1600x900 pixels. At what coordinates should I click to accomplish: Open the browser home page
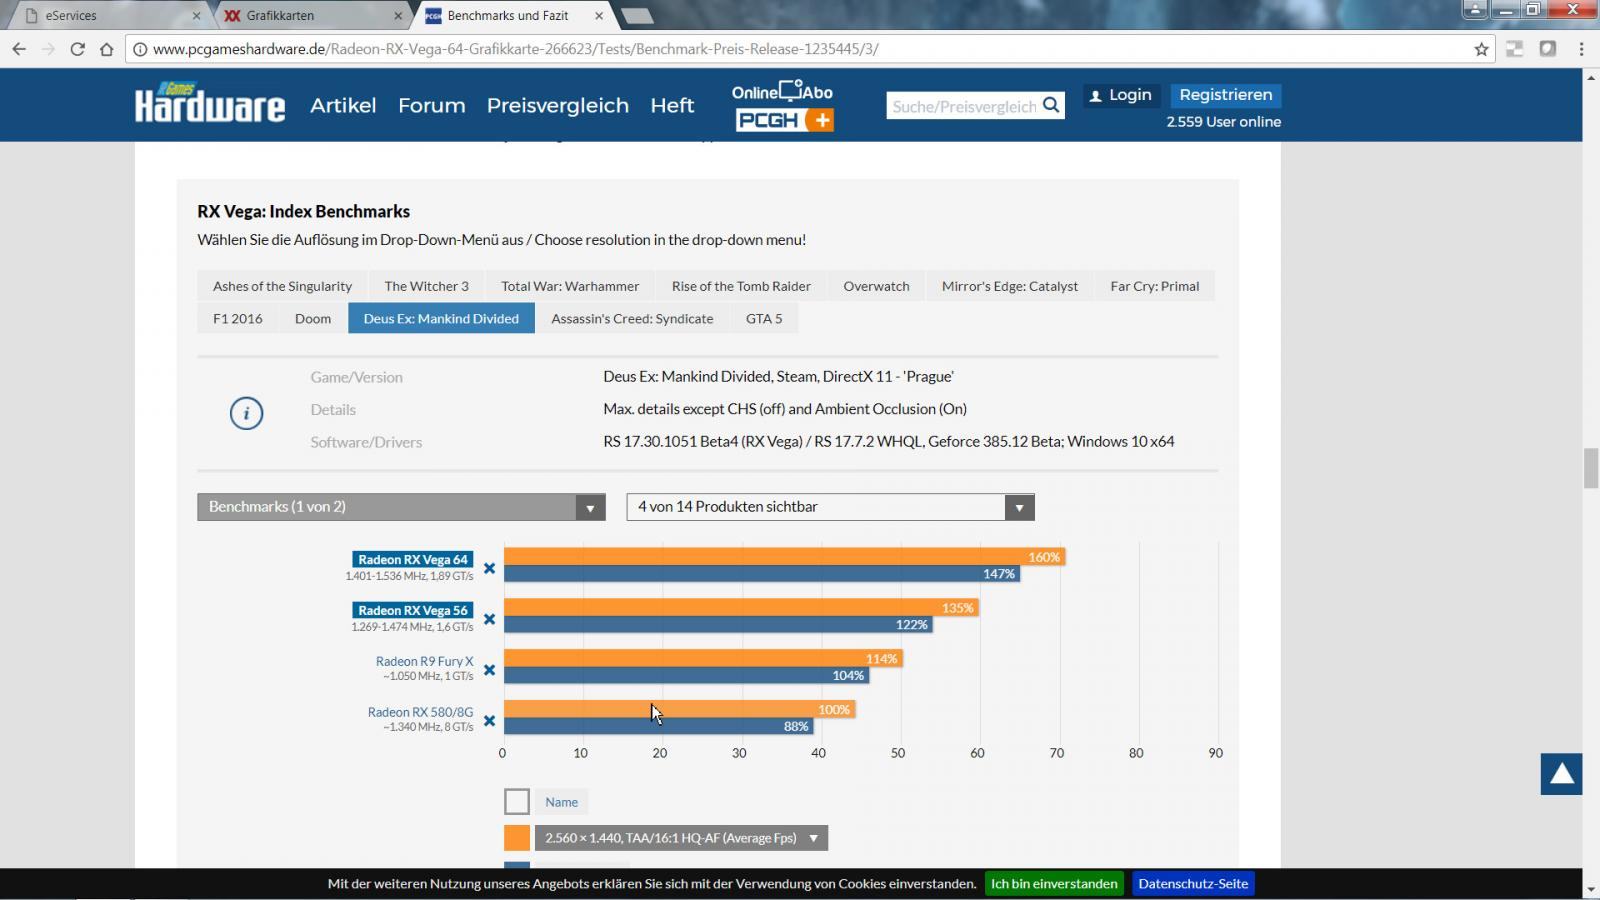click(106, 49)
